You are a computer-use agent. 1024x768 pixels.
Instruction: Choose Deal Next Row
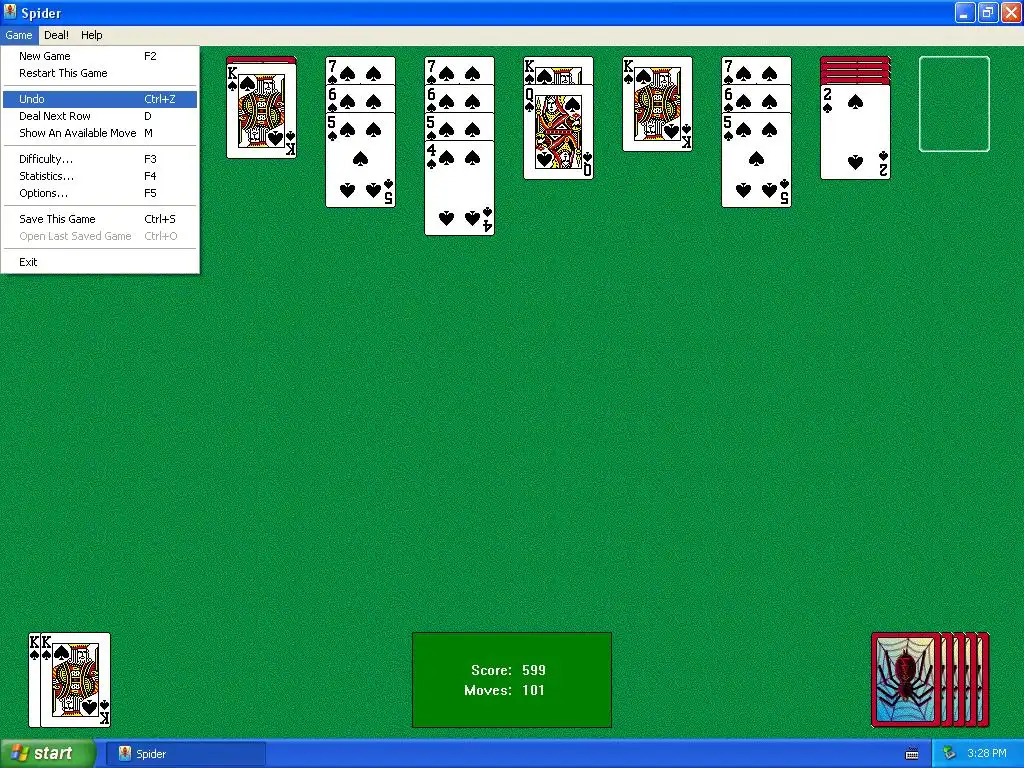point(100,116)
